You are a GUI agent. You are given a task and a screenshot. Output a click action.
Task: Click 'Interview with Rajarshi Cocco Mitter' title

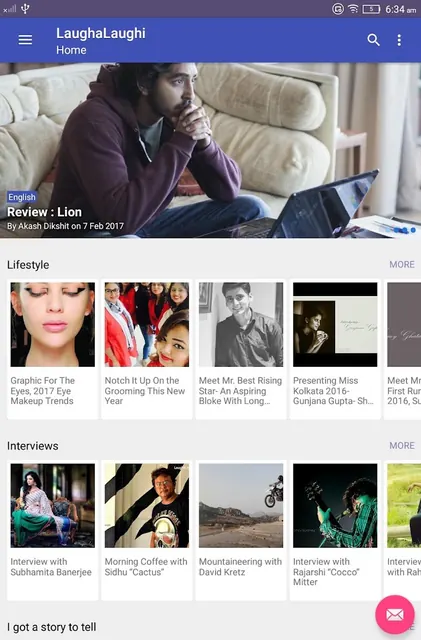click(x=326, y=571)
